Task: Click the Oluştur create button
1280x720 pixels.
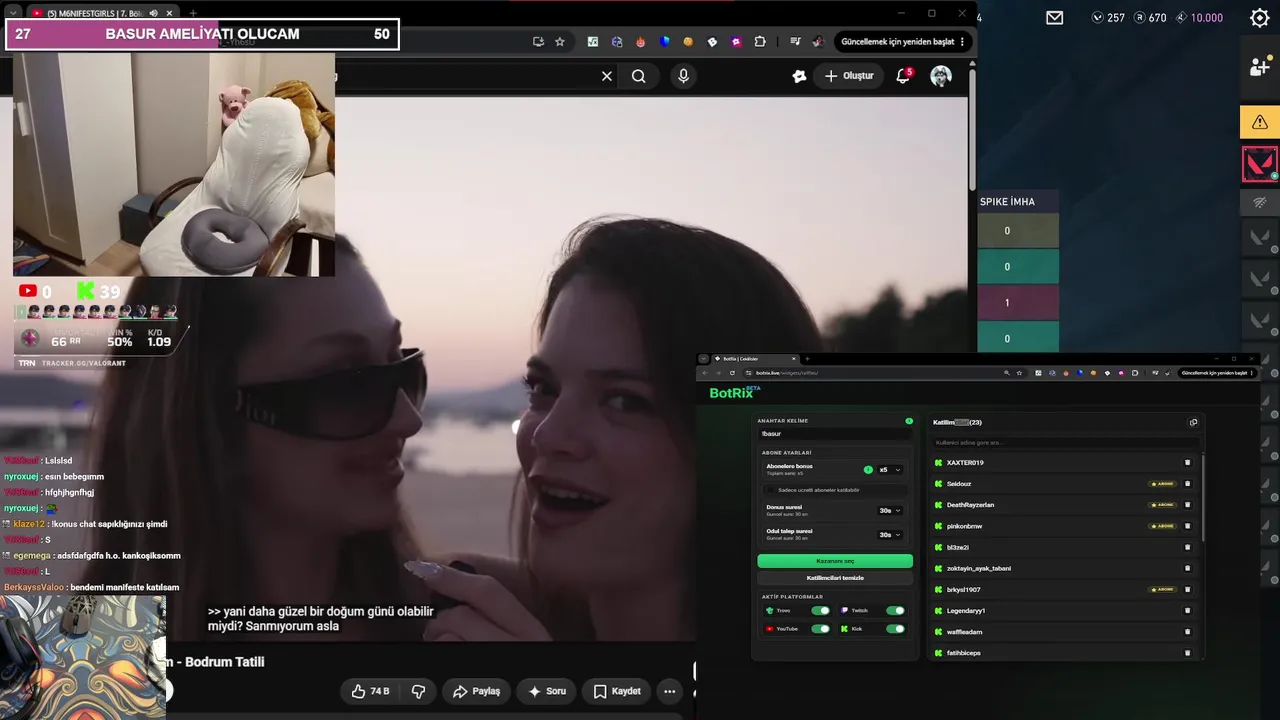Action: [x=849, y=76]
